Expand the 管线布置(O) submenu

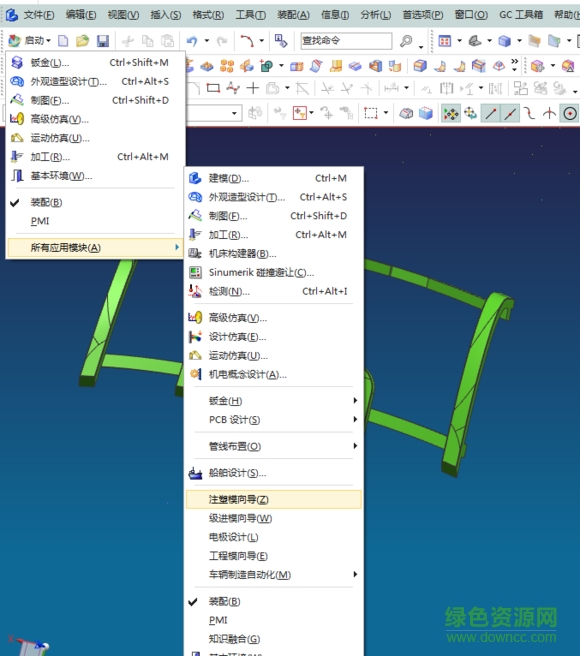point(274,446)
